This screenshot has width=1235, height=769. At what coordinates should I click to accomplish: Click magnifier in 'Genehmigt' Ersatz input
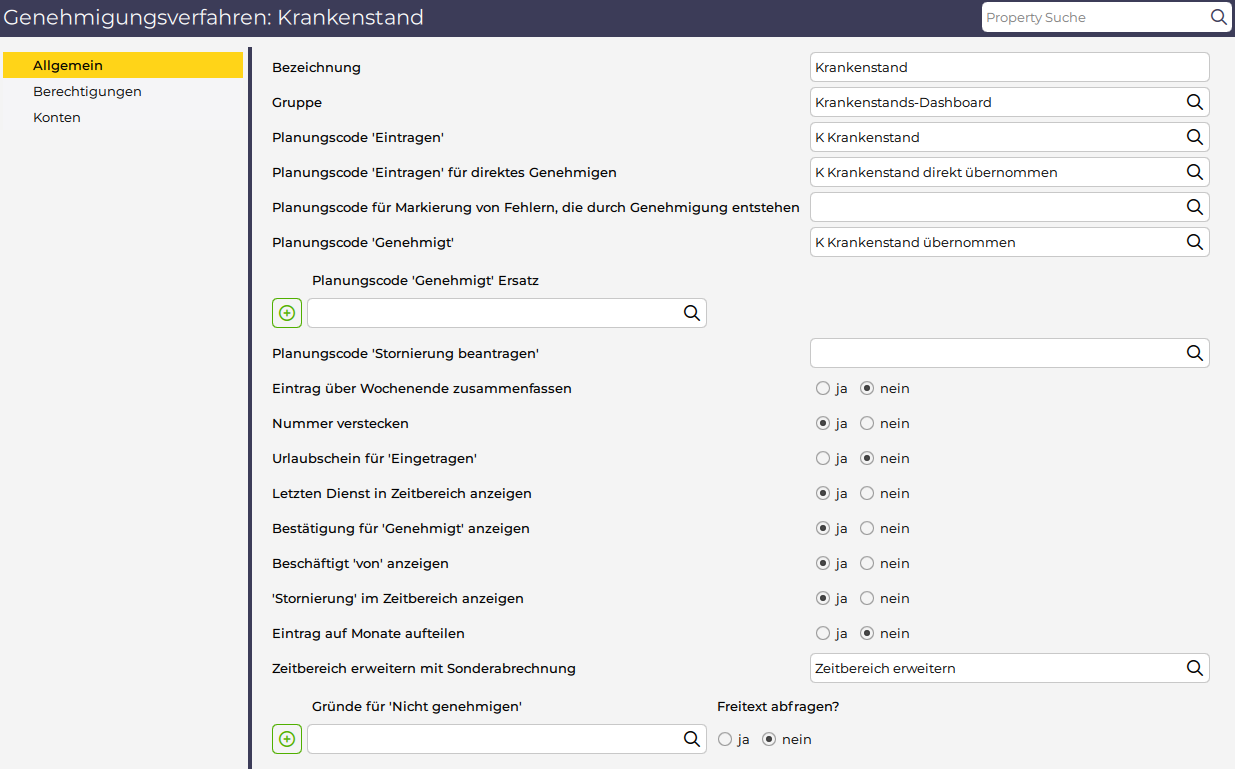click(691, 313)
